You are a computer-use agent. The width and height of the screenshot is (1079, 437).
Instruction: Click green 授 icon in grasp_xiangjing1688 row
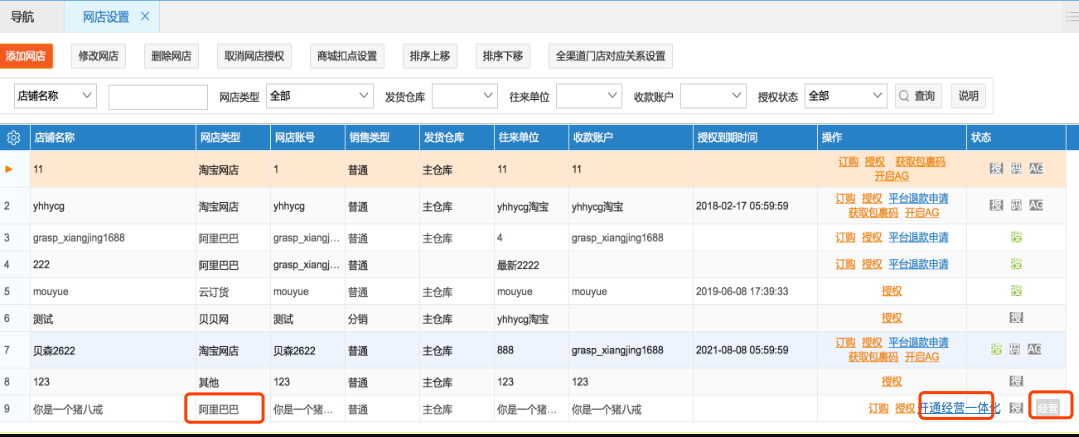point(1016,237)
